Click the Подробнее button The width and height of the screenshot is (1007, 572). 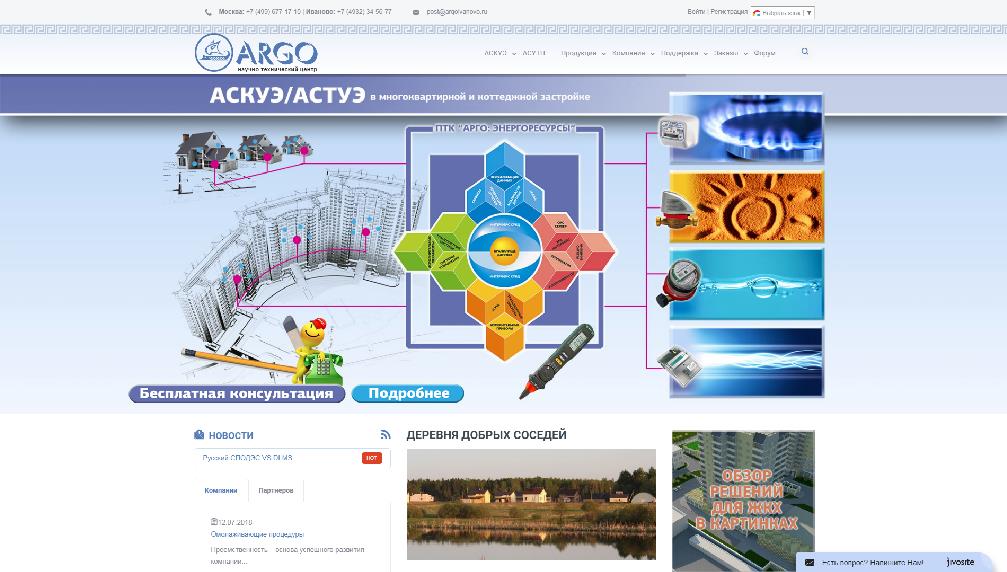point(408,394)
